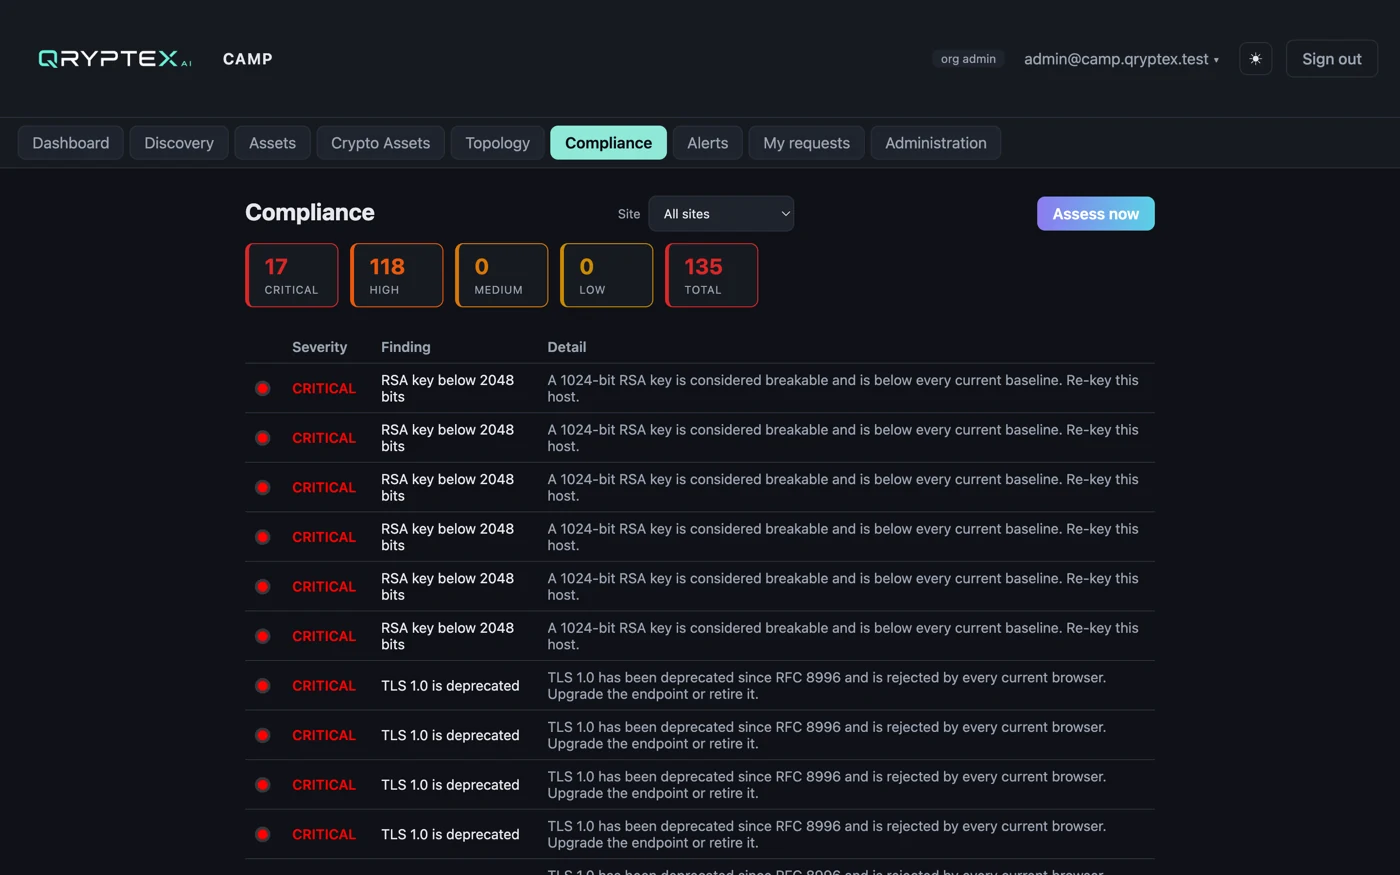Switch to the Crypto Assets tab
The image size is (1400, 875).
tap(380, 143)
